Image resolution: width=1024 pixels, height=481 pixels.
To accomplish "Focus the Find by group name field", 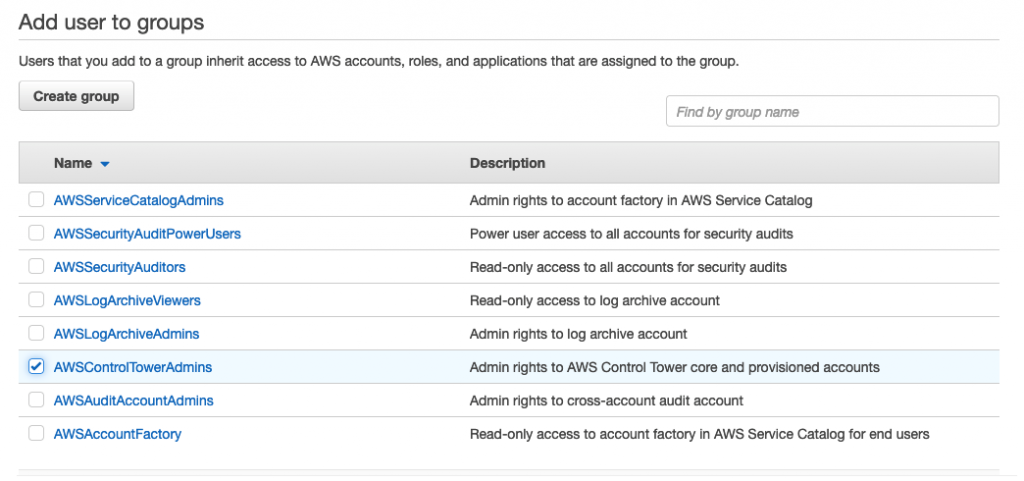I will 832,112.
